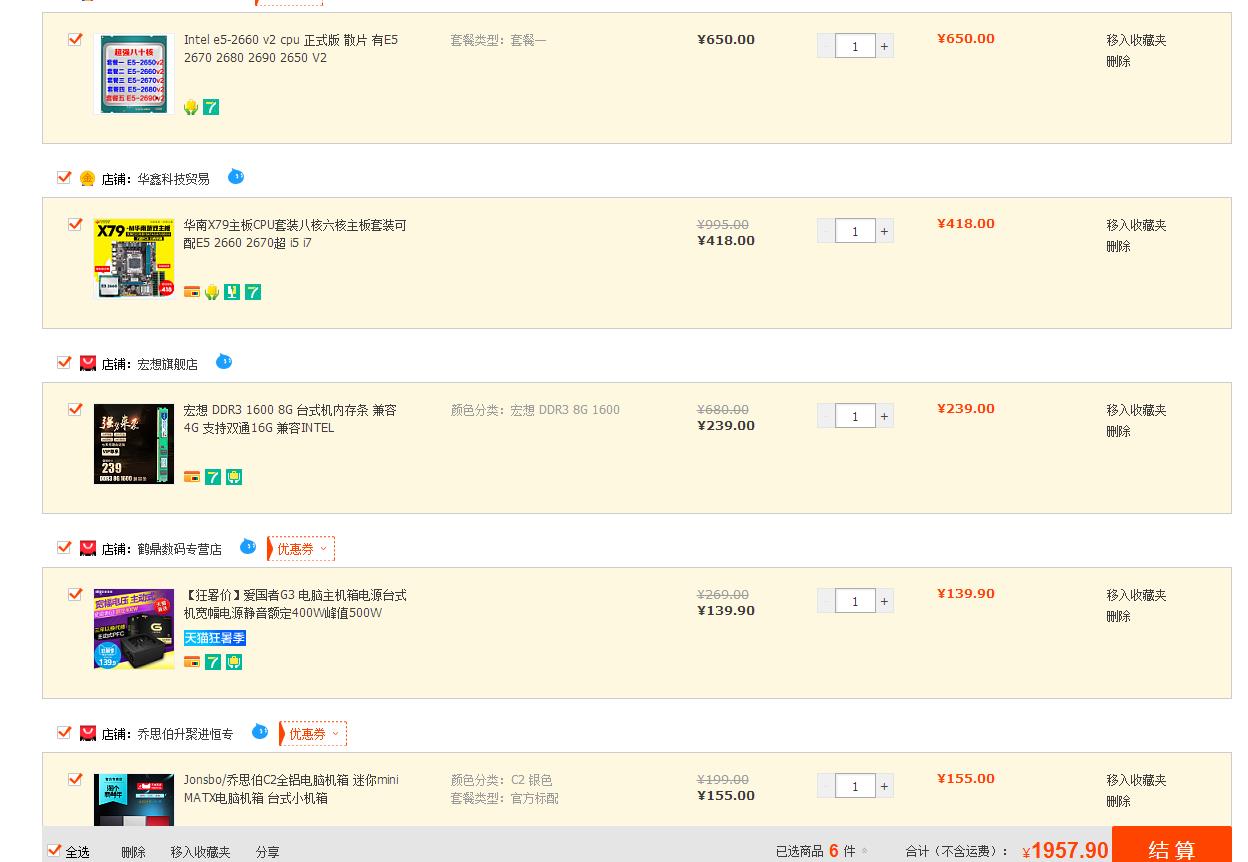Click the Wangwang chat icon beside 宏想旗舰店
Screen dimensions: 1248x862
[224, 362]
